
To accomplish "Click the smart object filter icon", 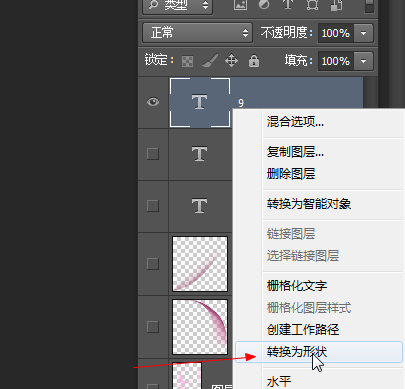I will tap(336, 5).
